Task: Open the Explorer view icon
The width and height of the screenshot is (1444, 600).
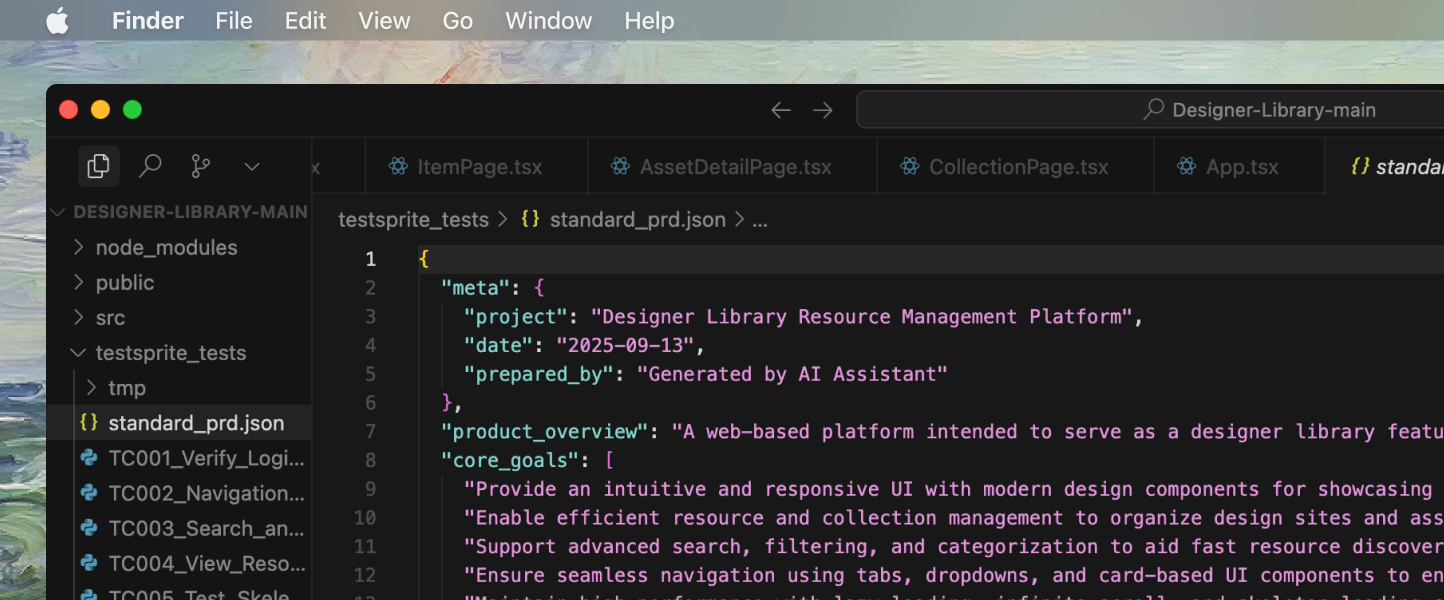Action: tap(98, 166)
